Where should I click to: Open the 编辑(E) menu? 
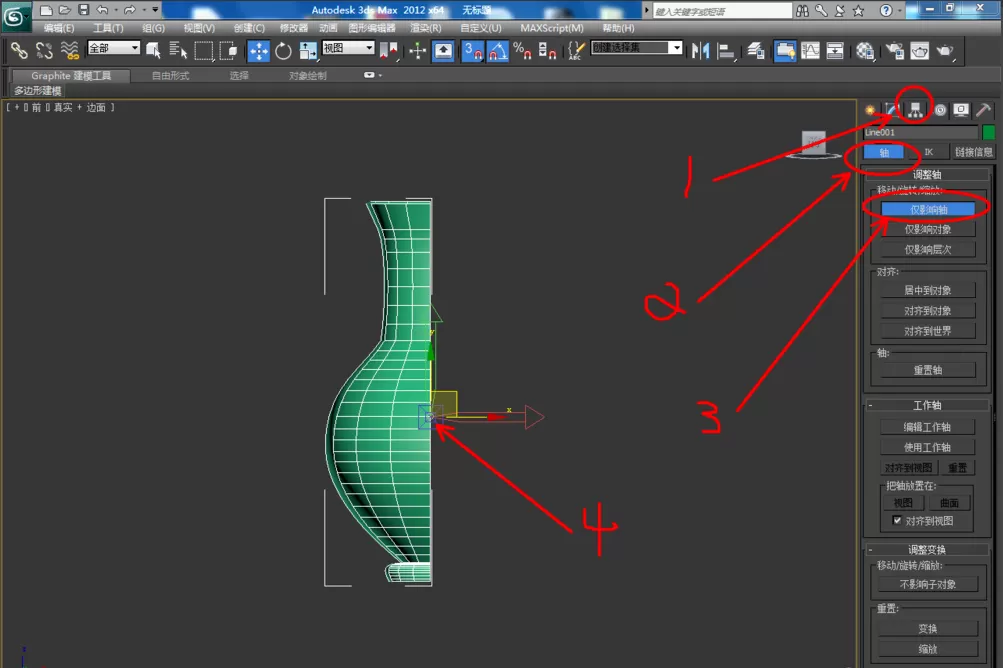click(59, 28)
